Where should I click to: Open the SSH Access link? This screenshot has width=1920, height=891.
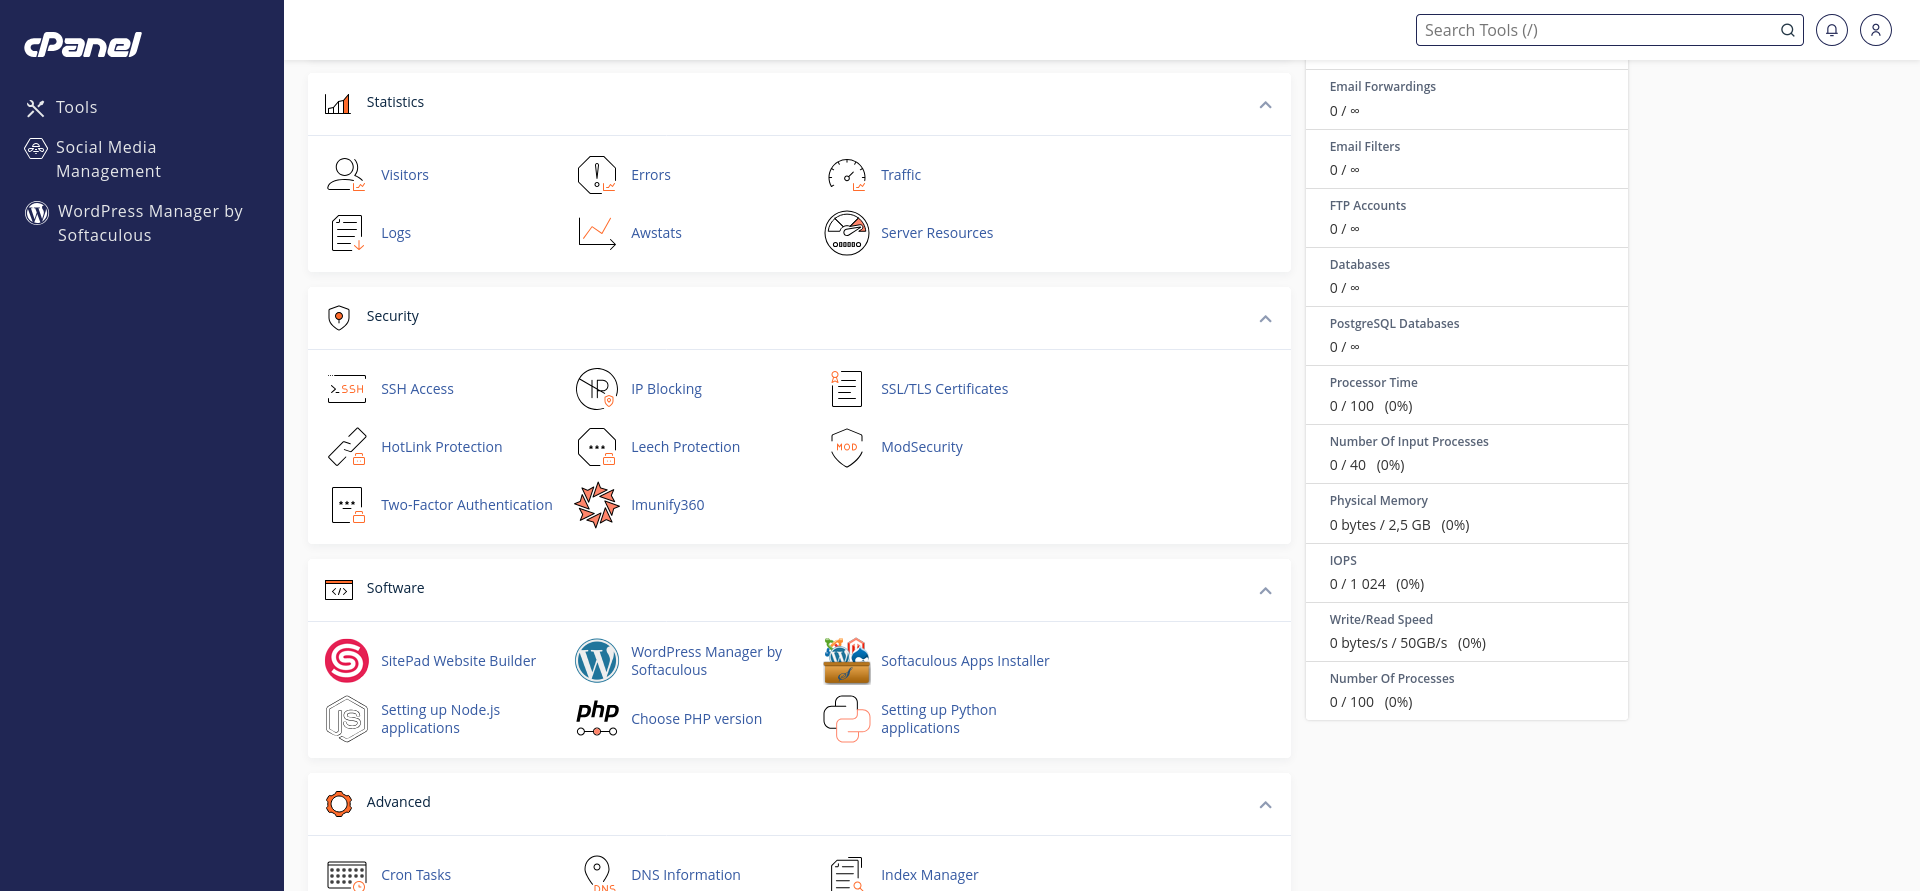click(x=417, y=389)
